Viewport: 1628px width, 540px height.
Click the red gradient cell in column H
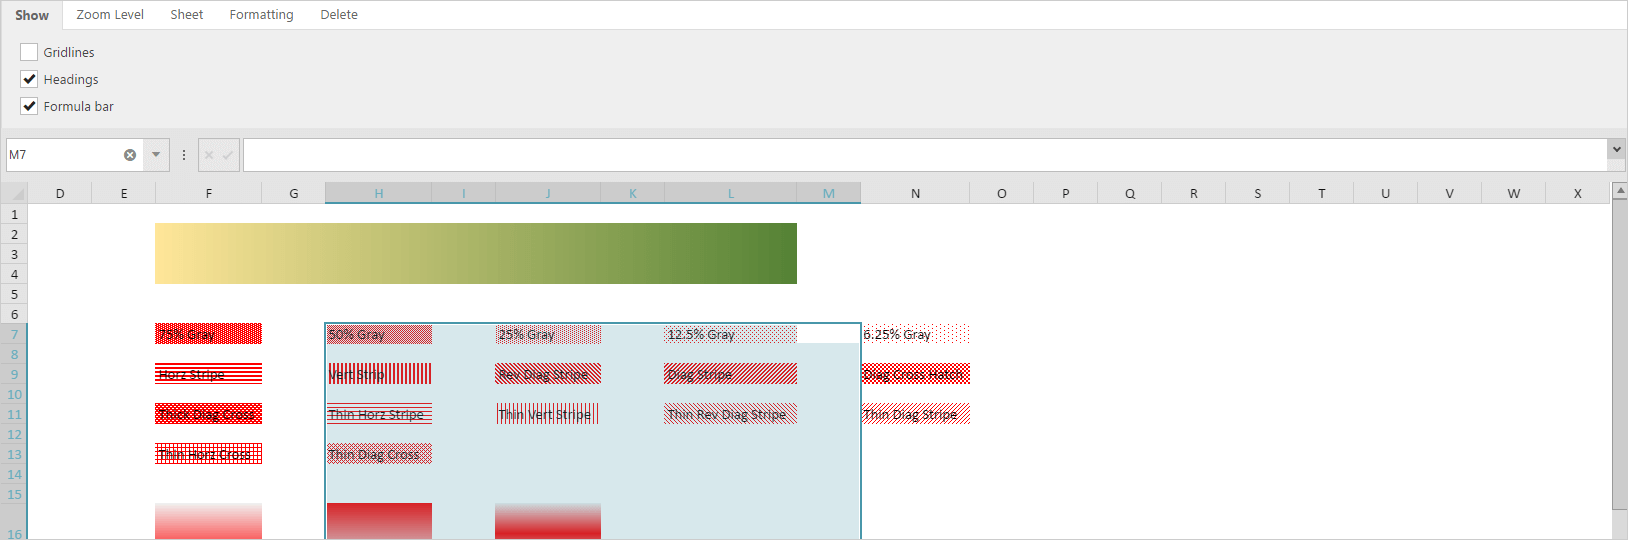[x=379, y=521]
